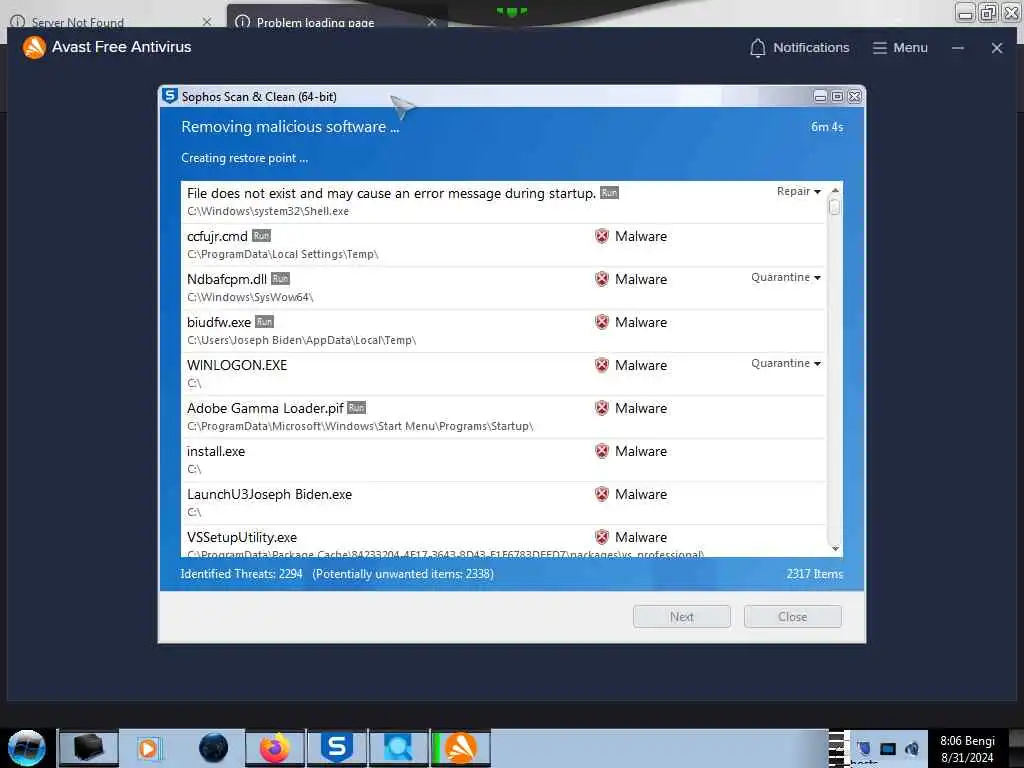Screen dimensions: 1024x768
Task: Click malware icon beside Adobe Gamma Loader.pif
Action: tap(602, 408)
